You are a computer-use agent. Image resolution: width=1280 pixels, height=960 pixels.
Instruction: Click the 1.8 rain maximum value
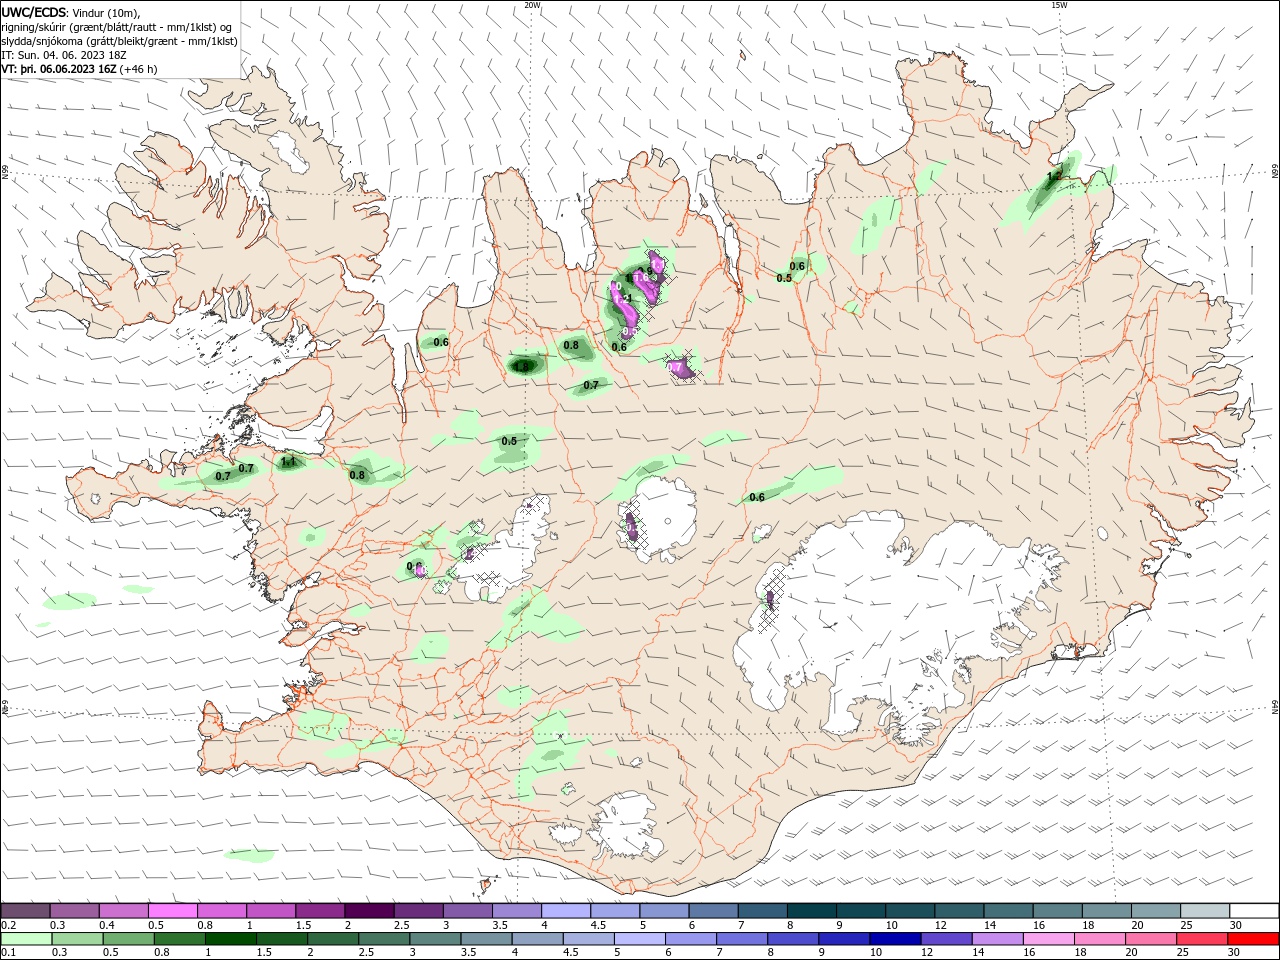tap(521, 367)
